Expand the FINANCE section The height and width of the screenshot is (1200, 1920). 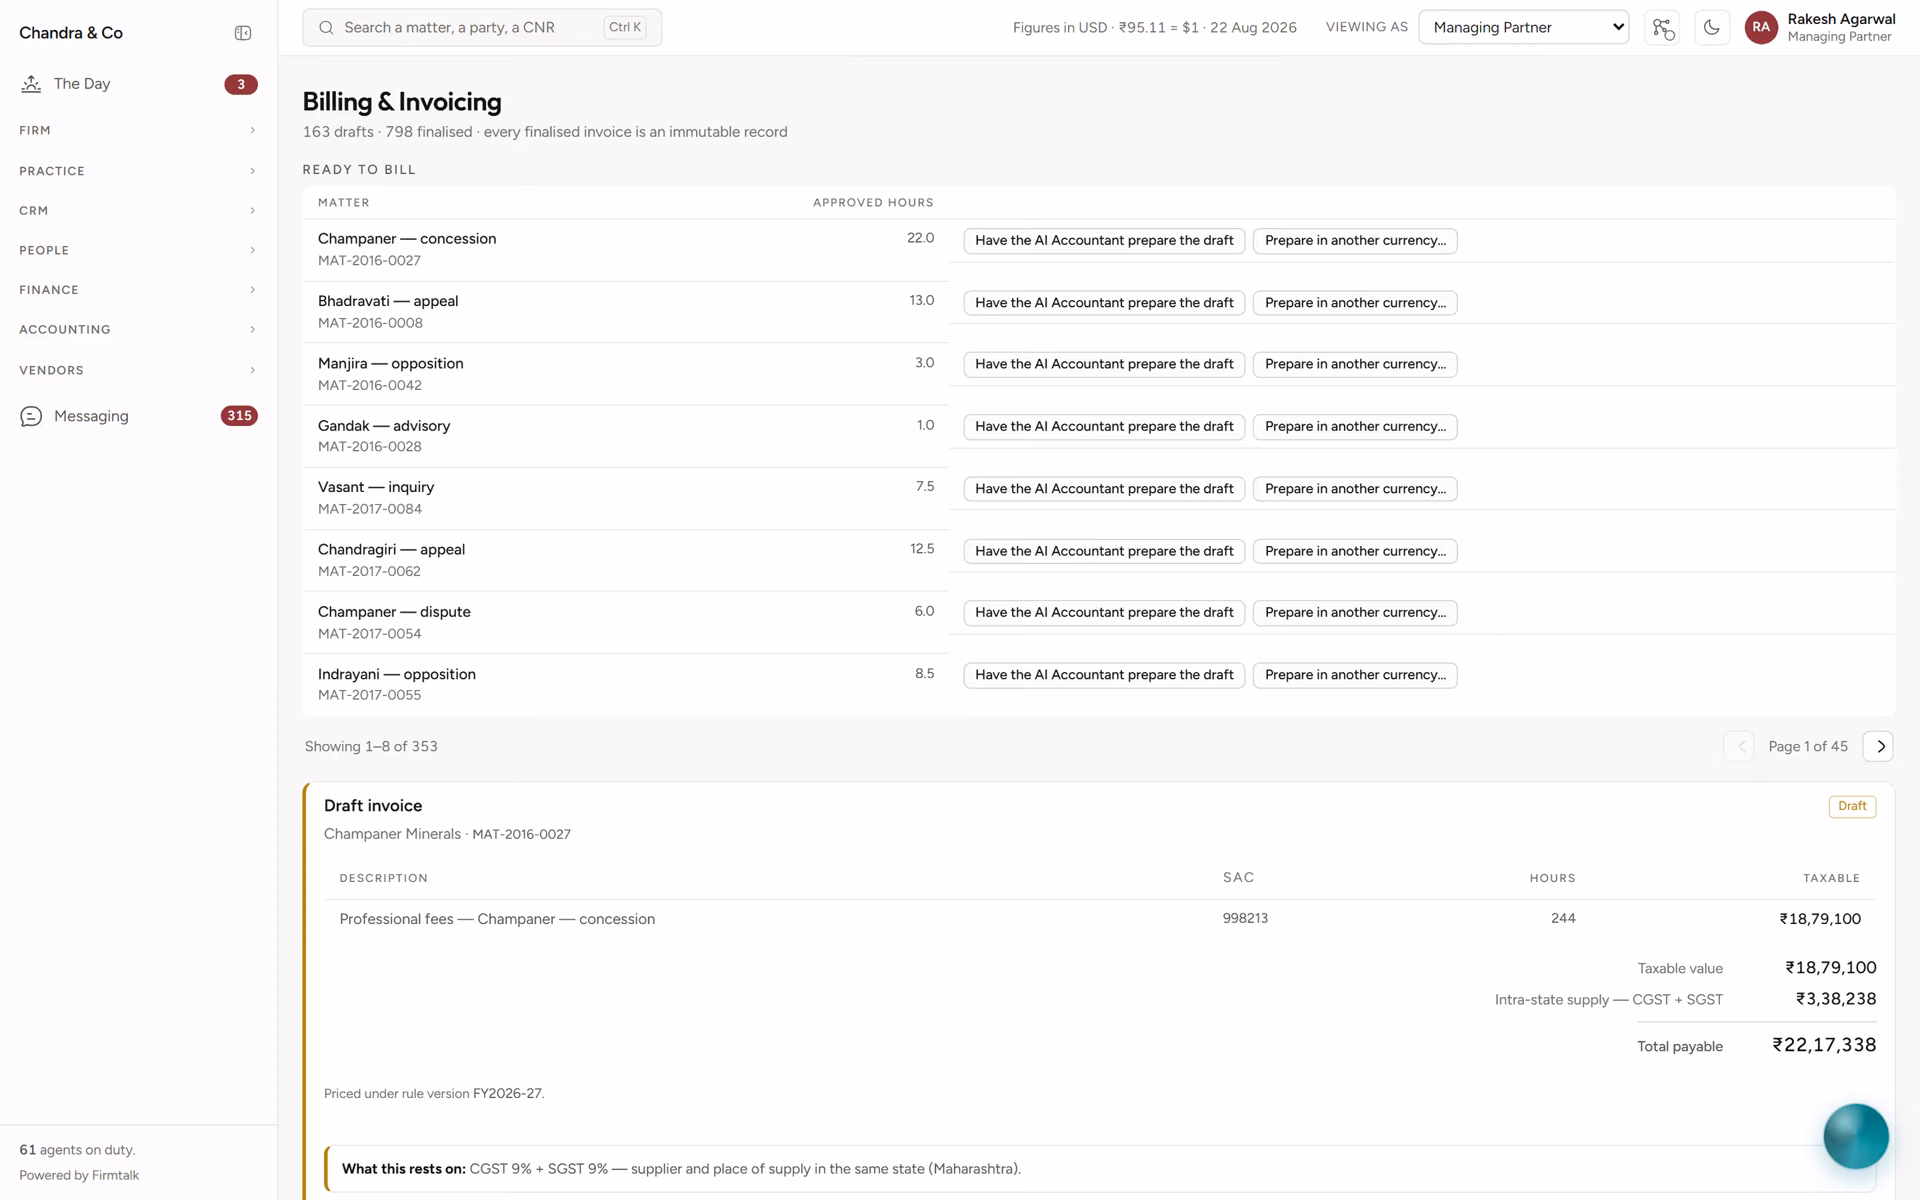coord(138,290)
